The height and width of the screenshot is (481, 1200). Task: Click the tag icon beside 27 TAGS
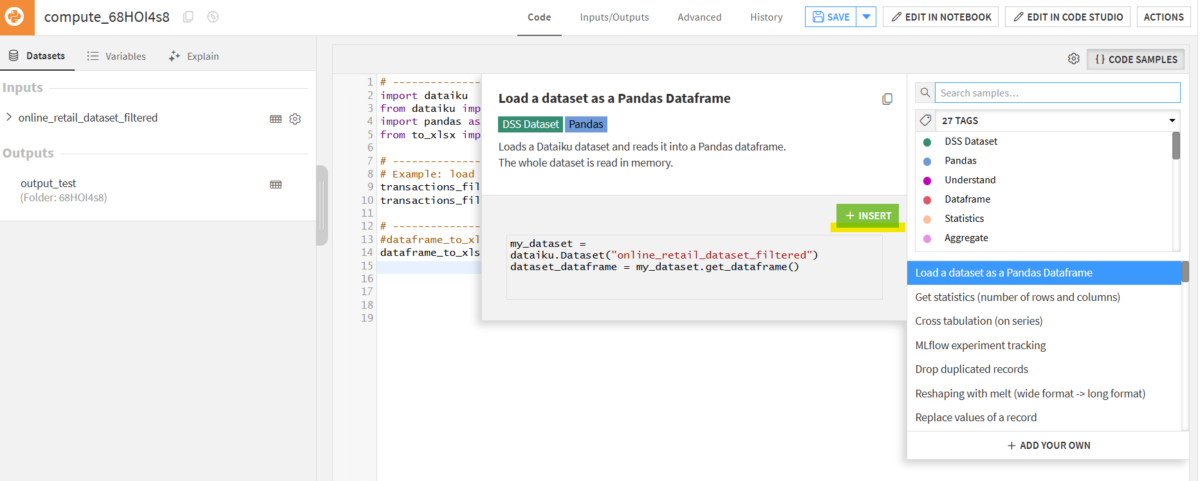(924, 120)
